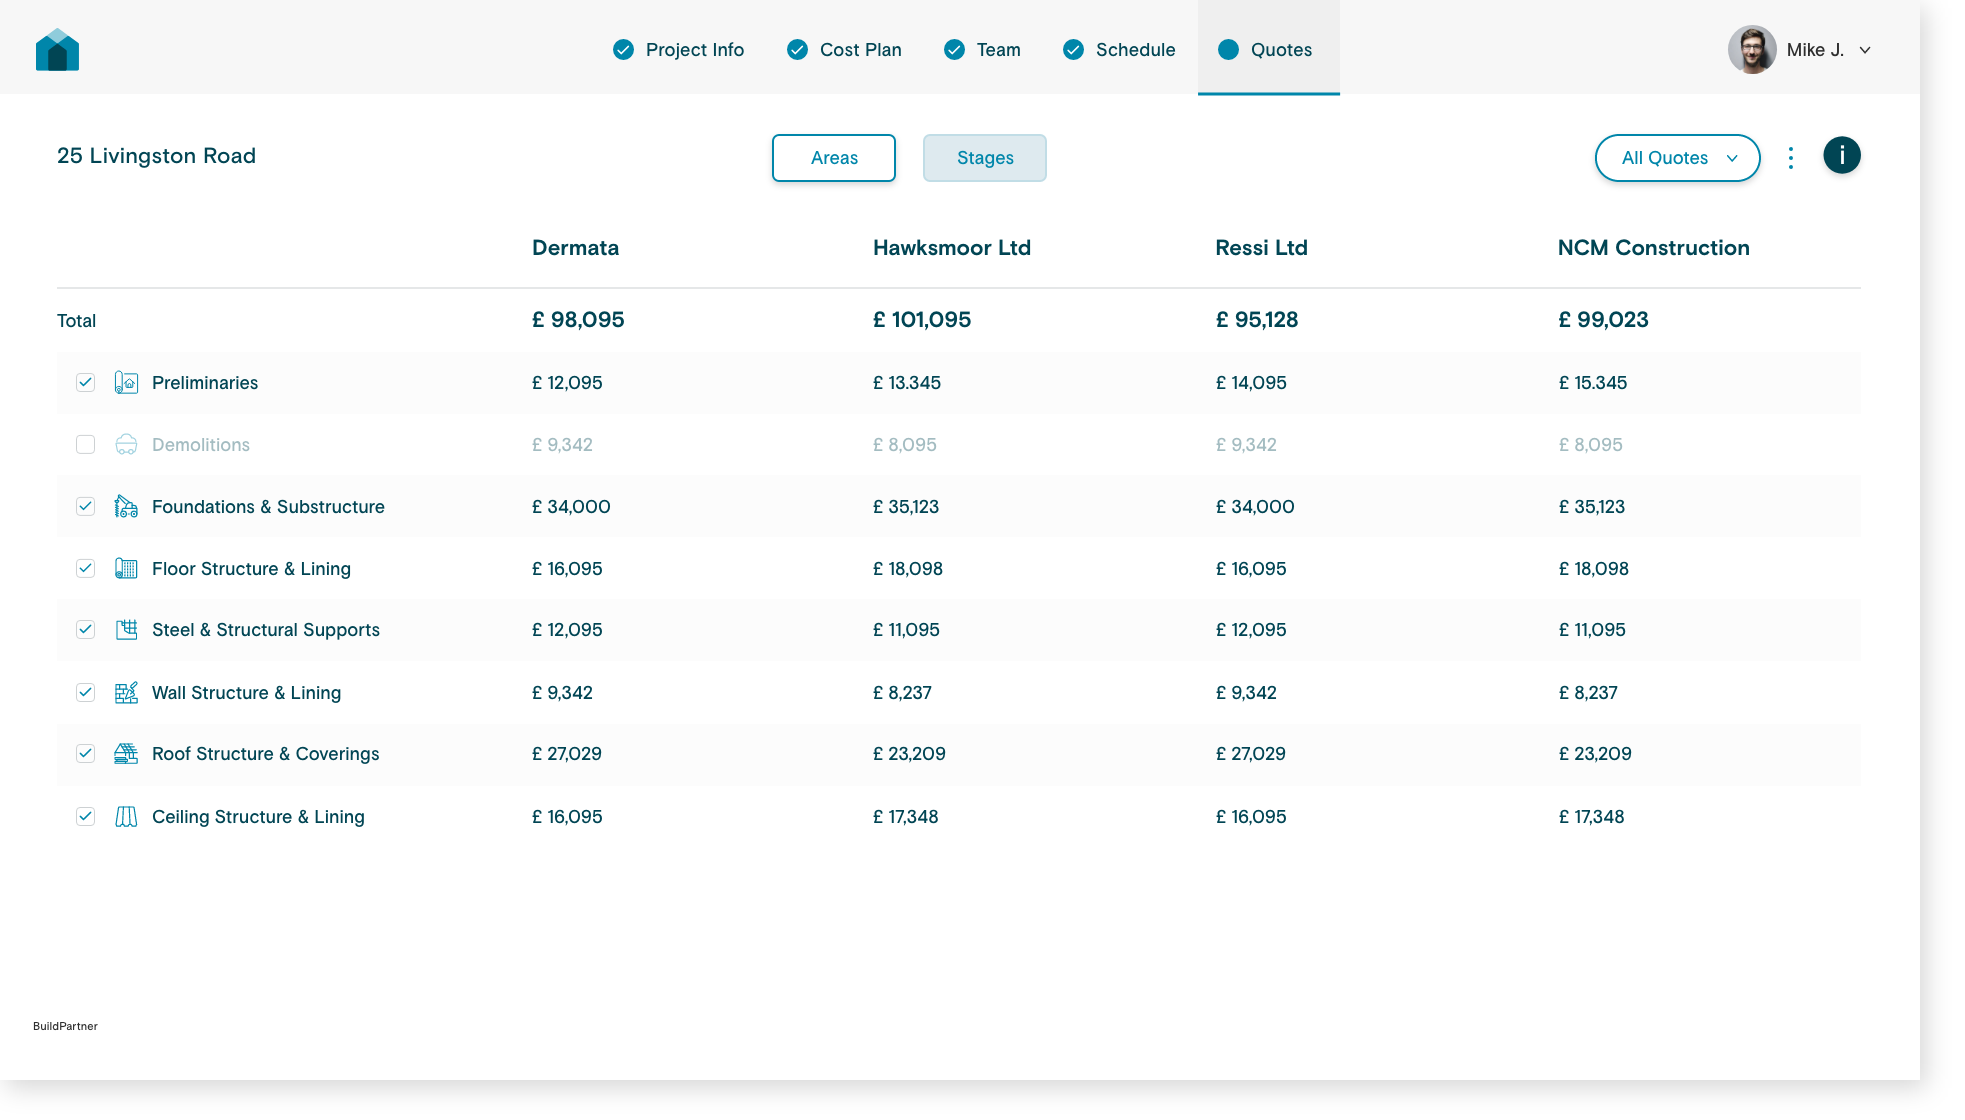Click the BuildPartner footer text
The width and height of the screenshot is (1965, 1120).
click(65, 1026)
